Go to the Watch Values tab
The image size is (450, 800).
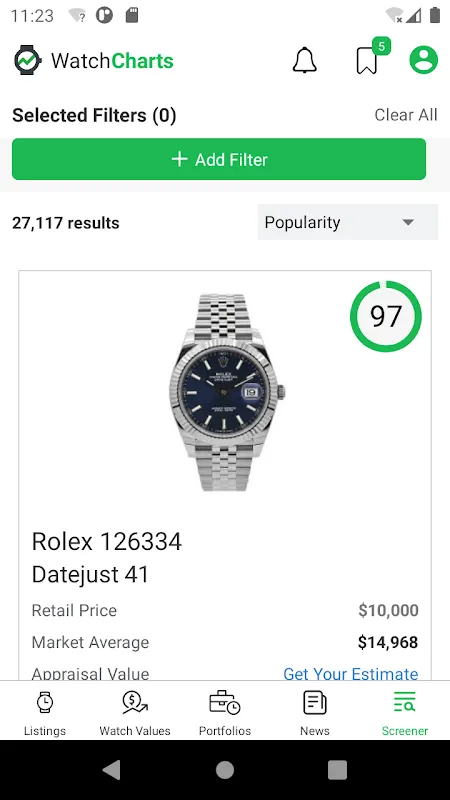click(x=135, y=713)
